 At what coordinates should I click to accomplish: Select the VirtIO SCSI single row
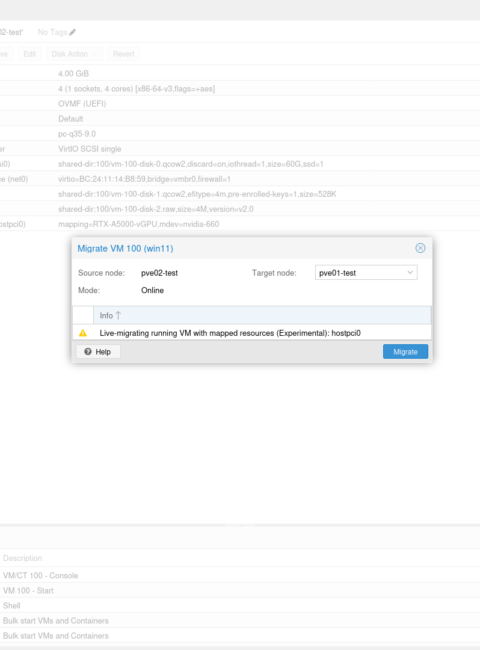240,149
